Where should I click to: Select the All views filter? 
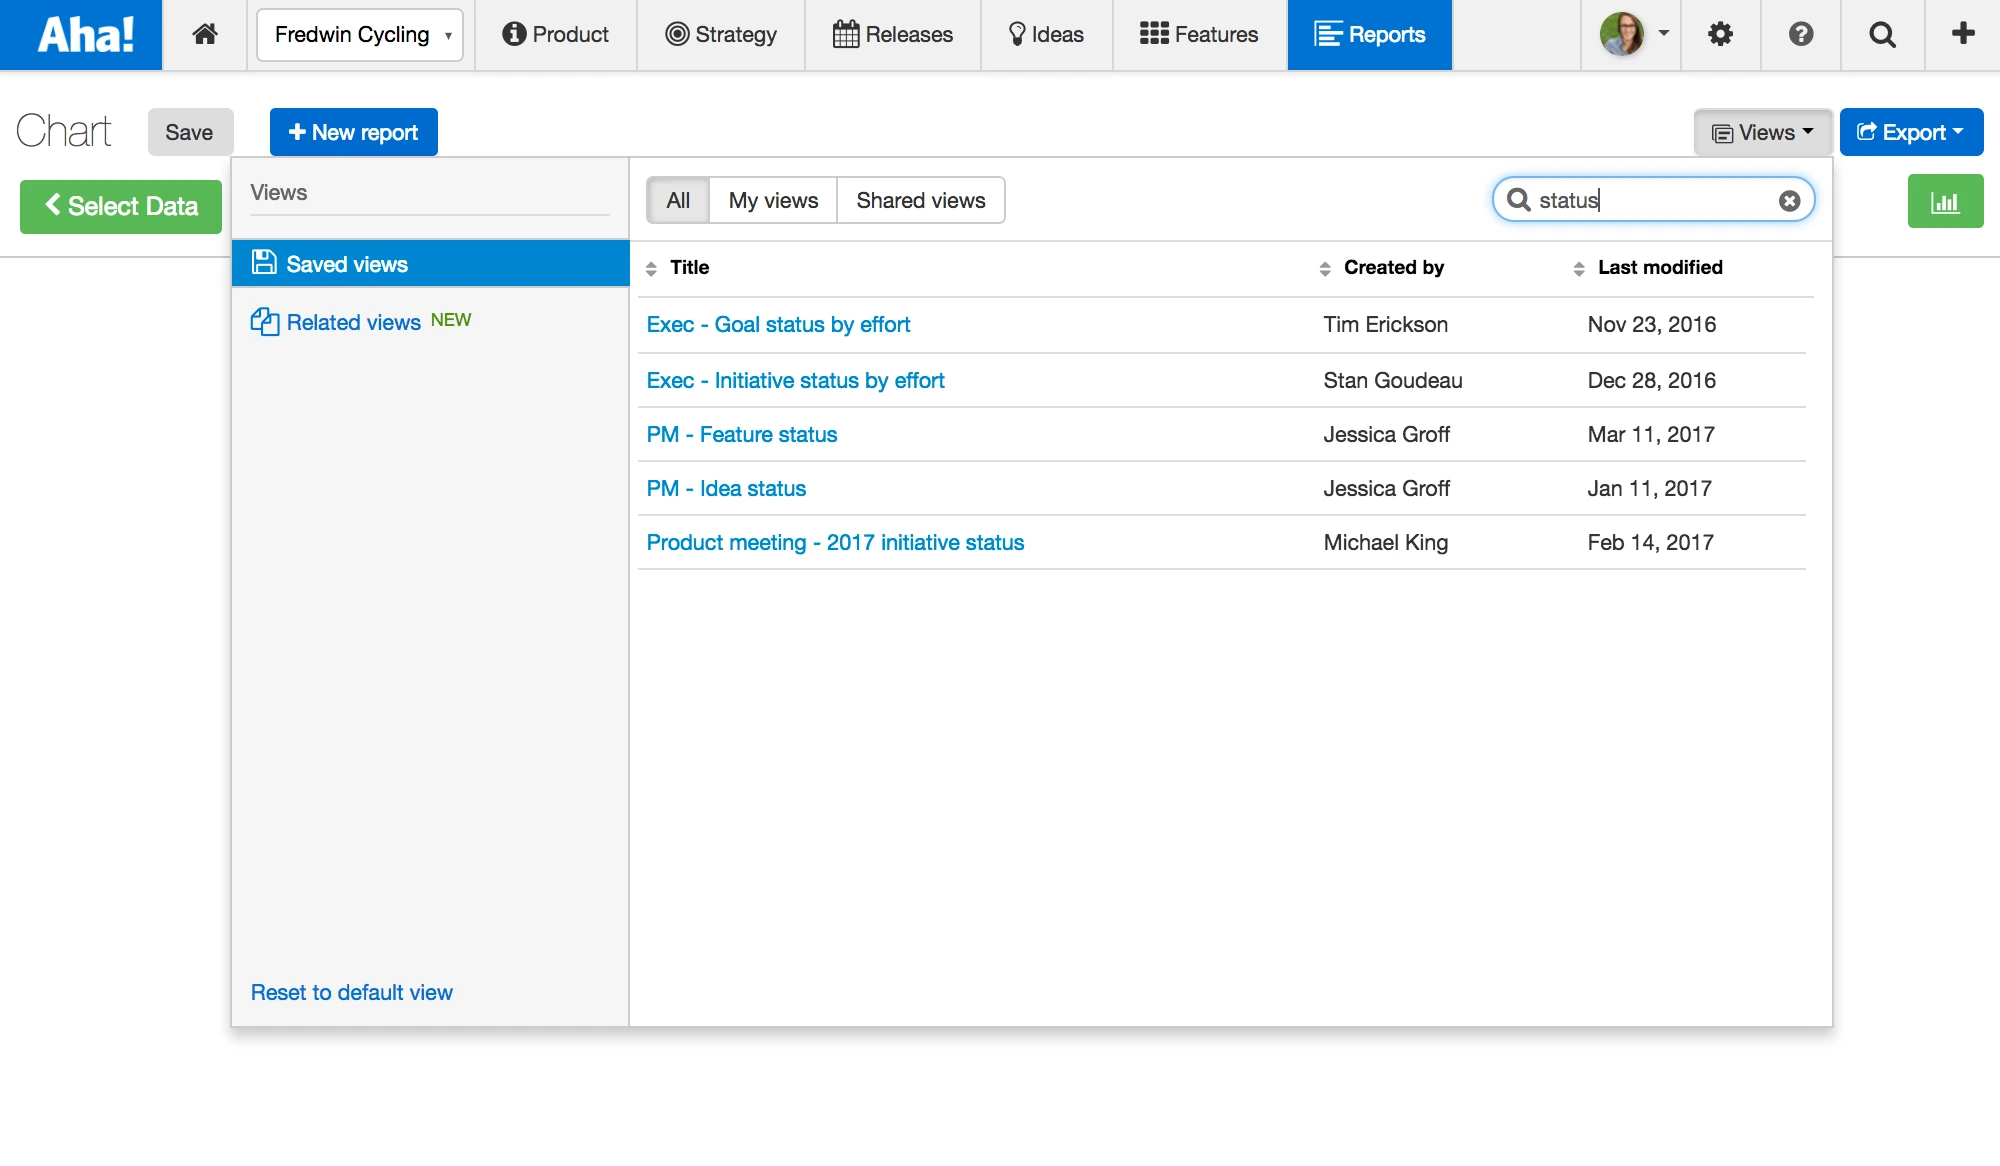point(678,201)
